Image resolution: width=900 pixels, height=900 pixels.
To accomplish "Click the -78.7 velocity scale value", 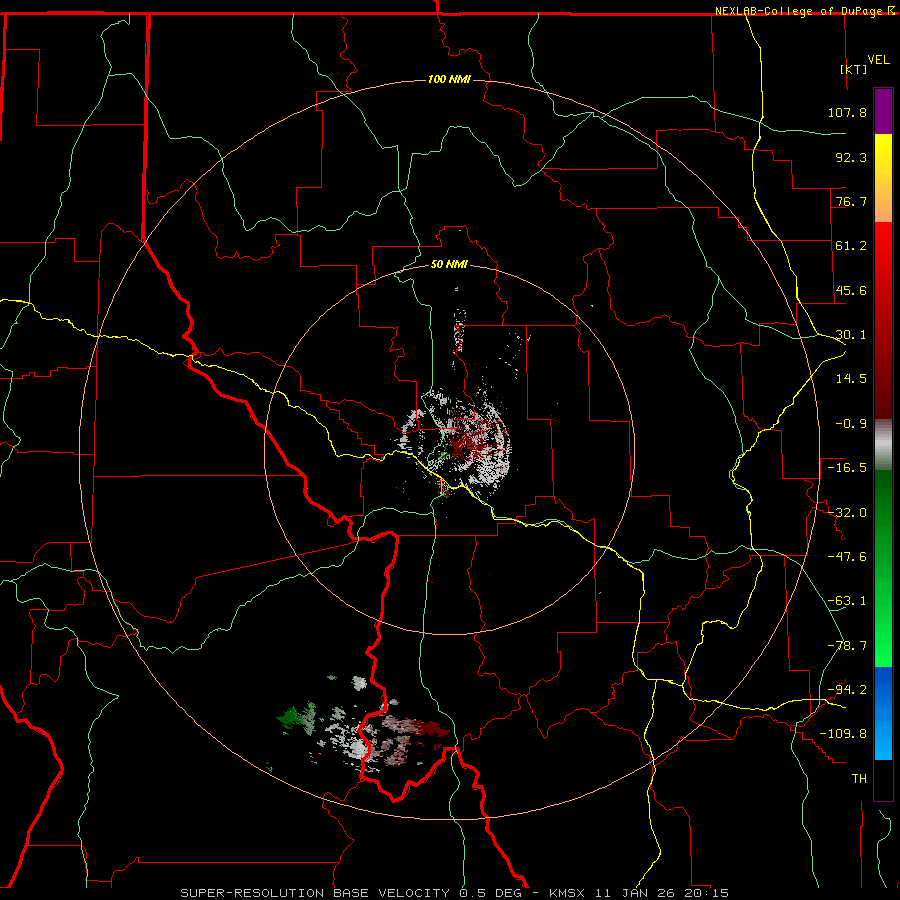I will tap(847, 646).
